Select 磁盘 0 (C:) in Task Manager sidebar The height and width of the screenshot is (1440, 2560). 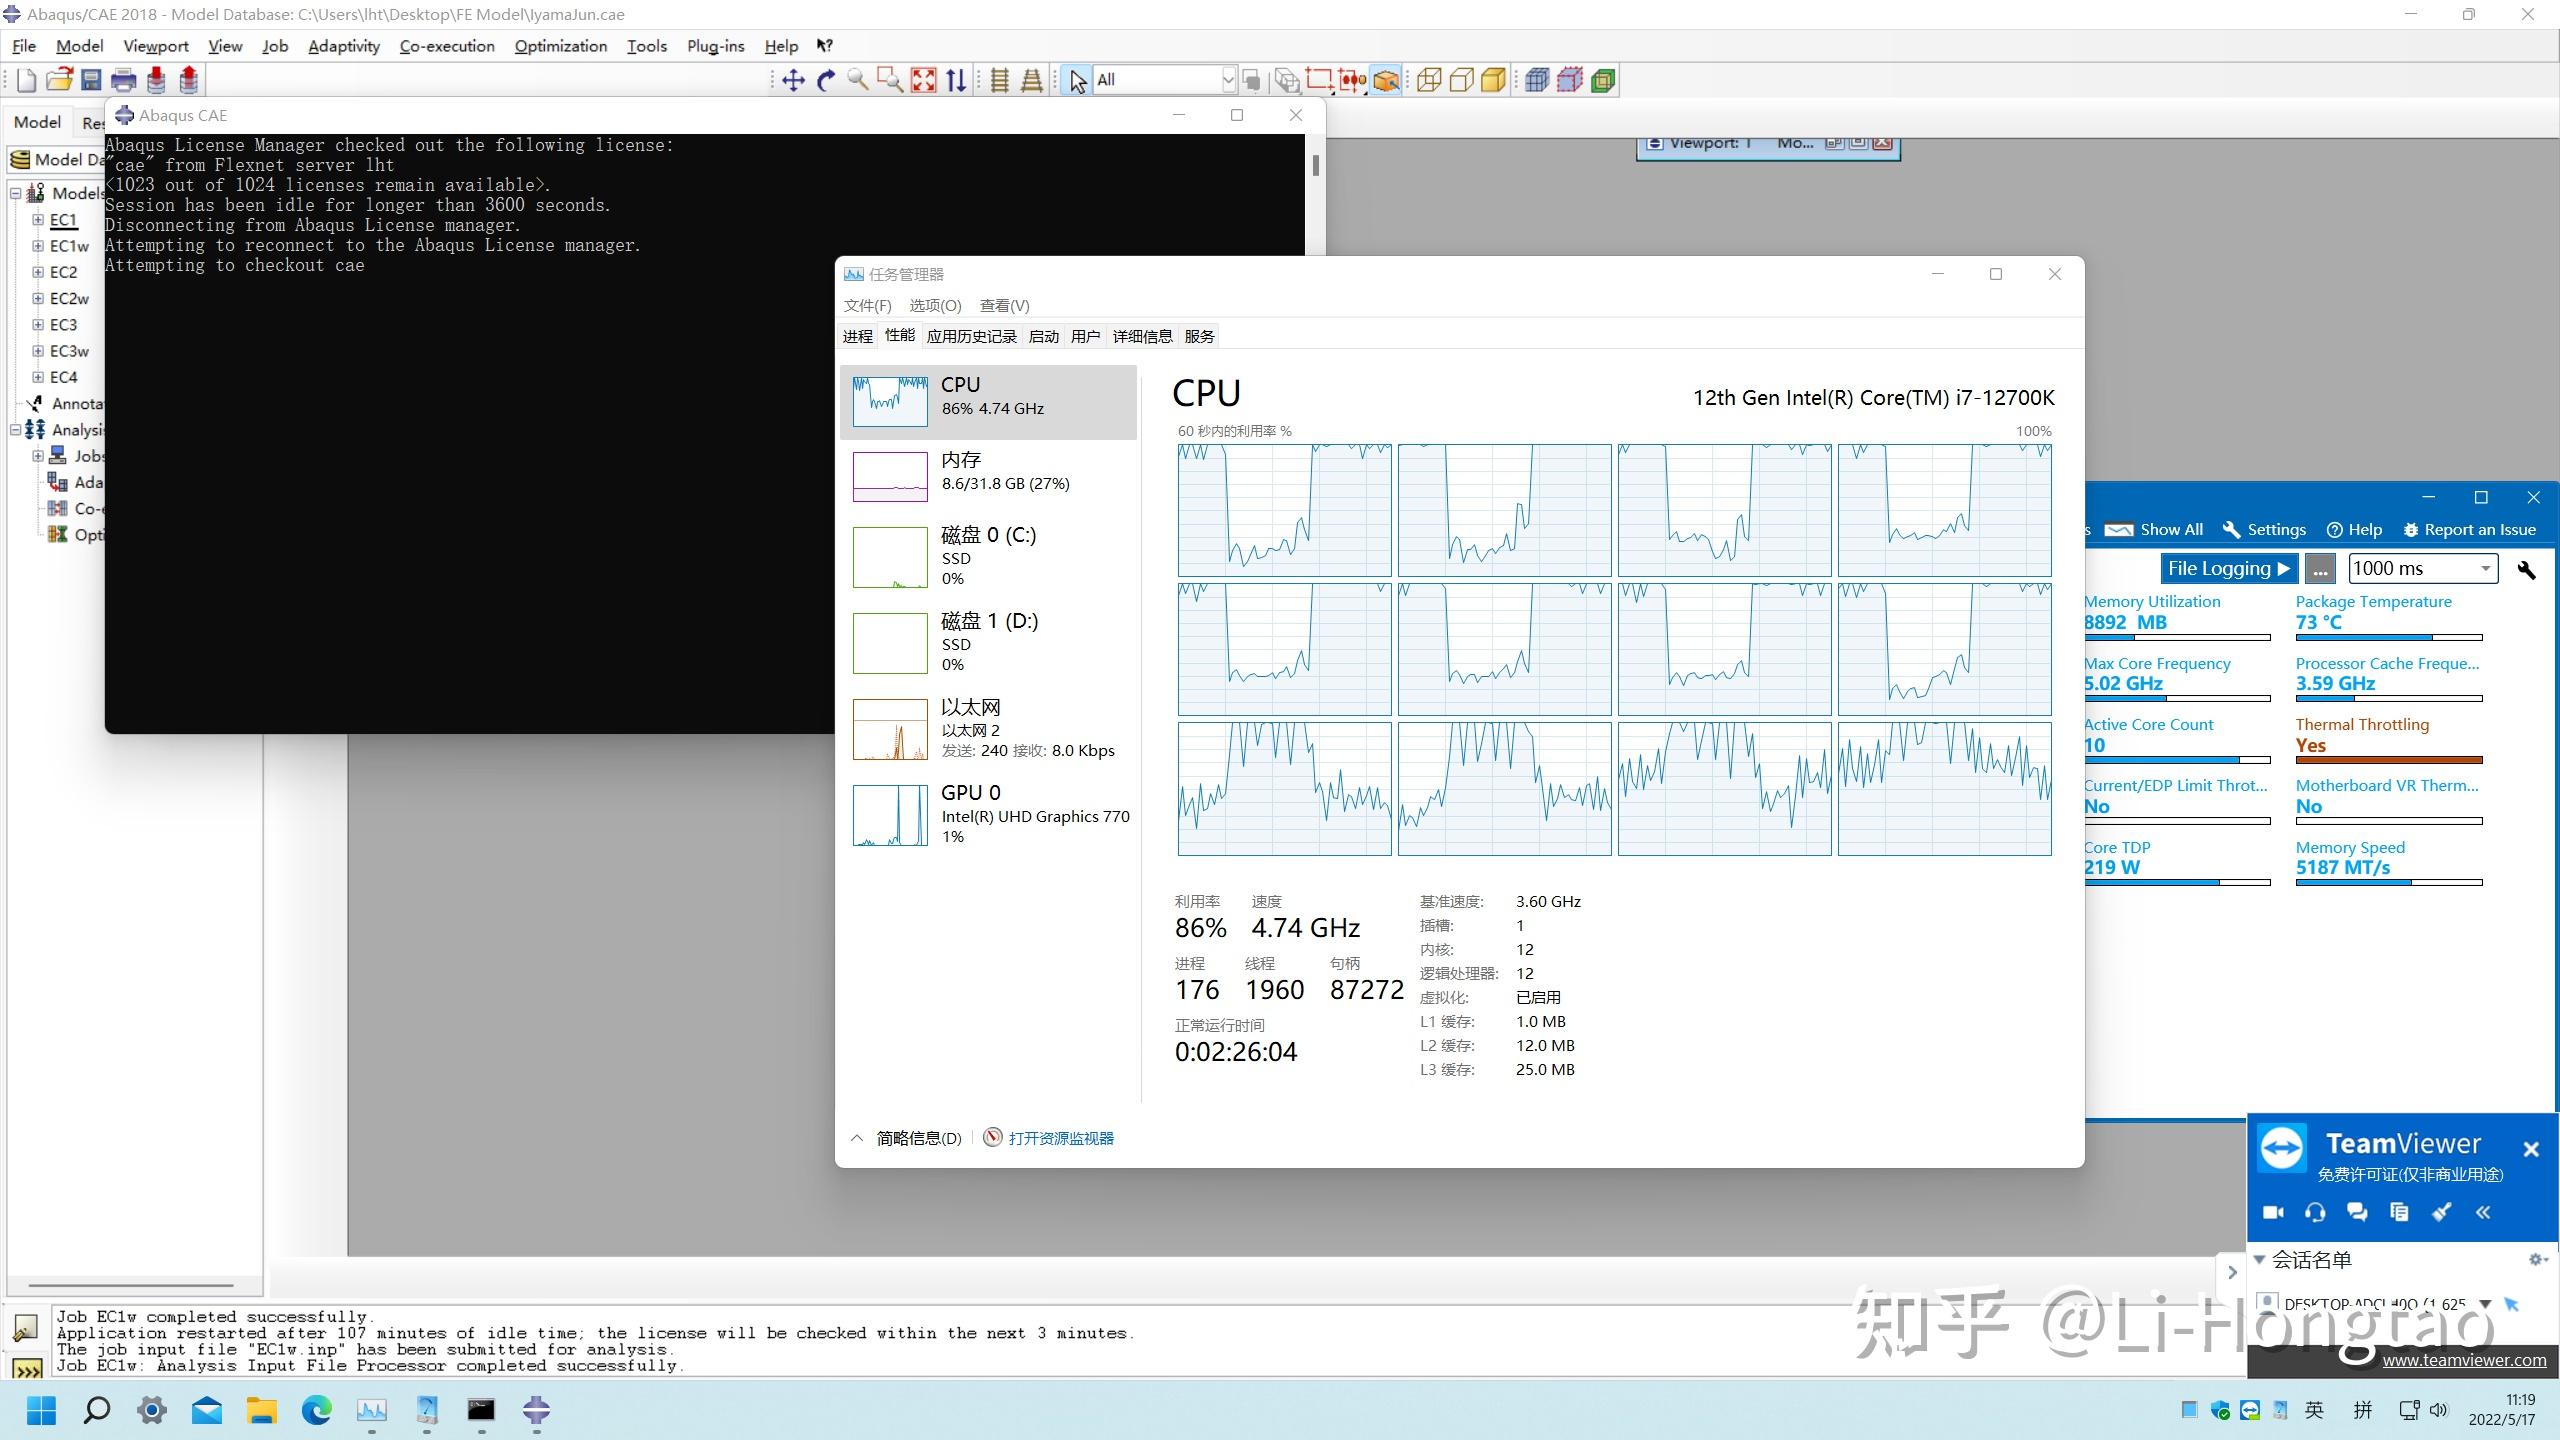pos(988,557)
